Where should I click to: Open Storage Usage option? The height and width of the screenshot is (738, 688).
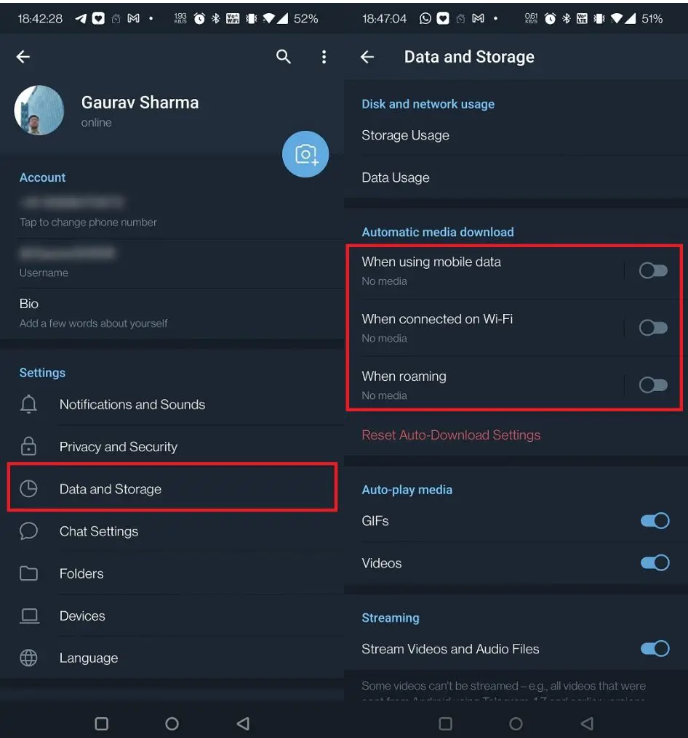point(405,135)
